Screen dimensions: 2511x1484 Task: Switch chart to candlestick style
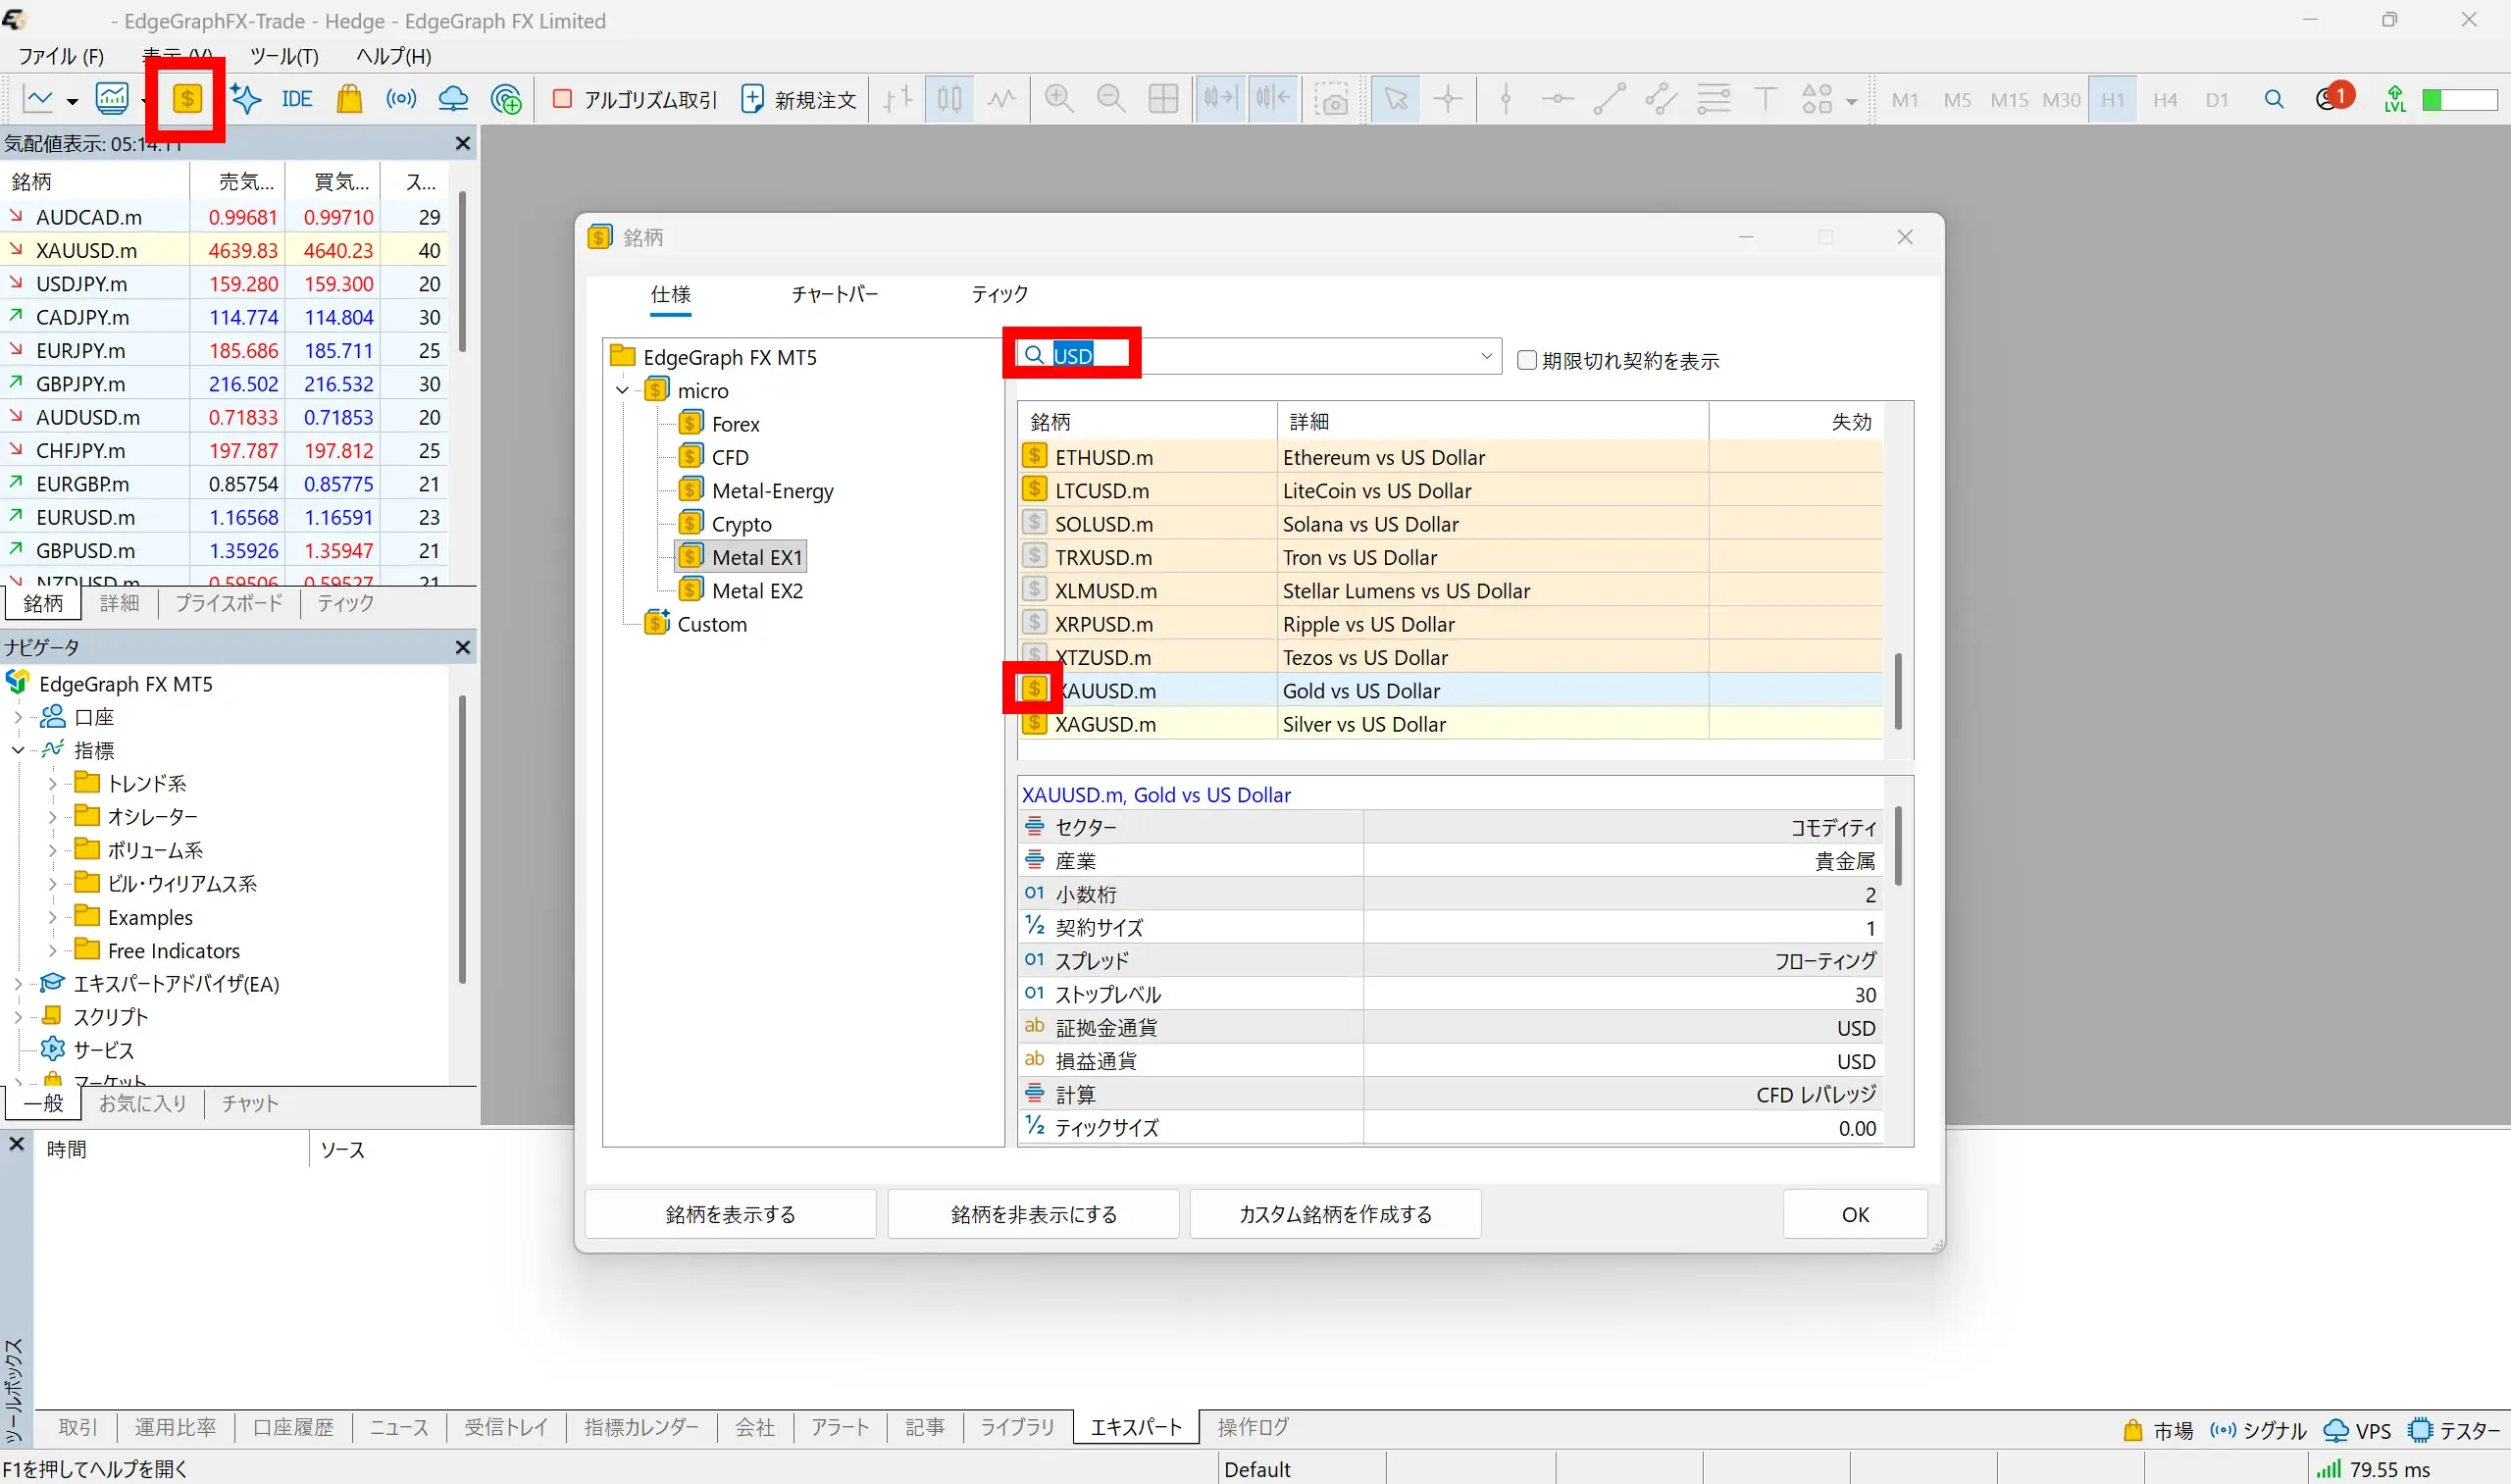click(x=950, y=99)
